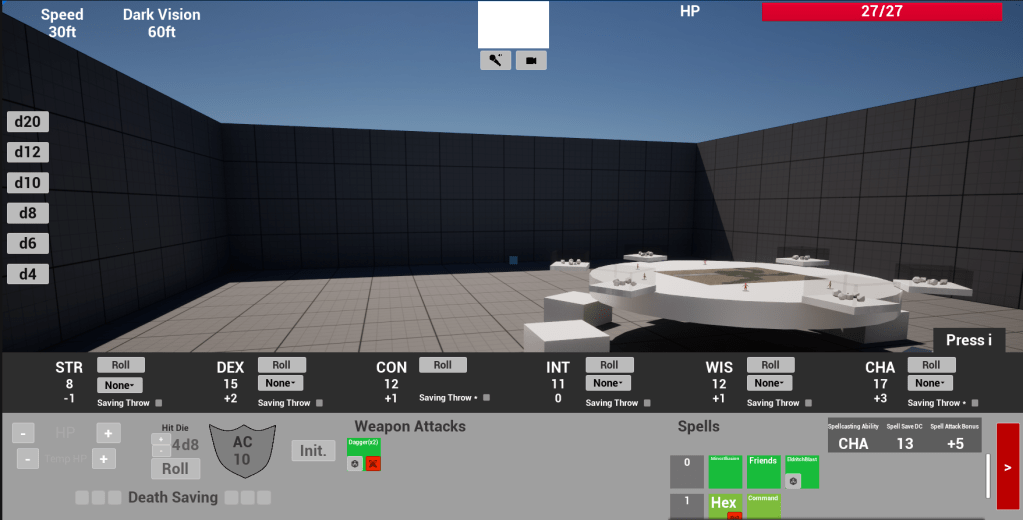
Task: Roll a d20 die
Action: click(28, 122)
